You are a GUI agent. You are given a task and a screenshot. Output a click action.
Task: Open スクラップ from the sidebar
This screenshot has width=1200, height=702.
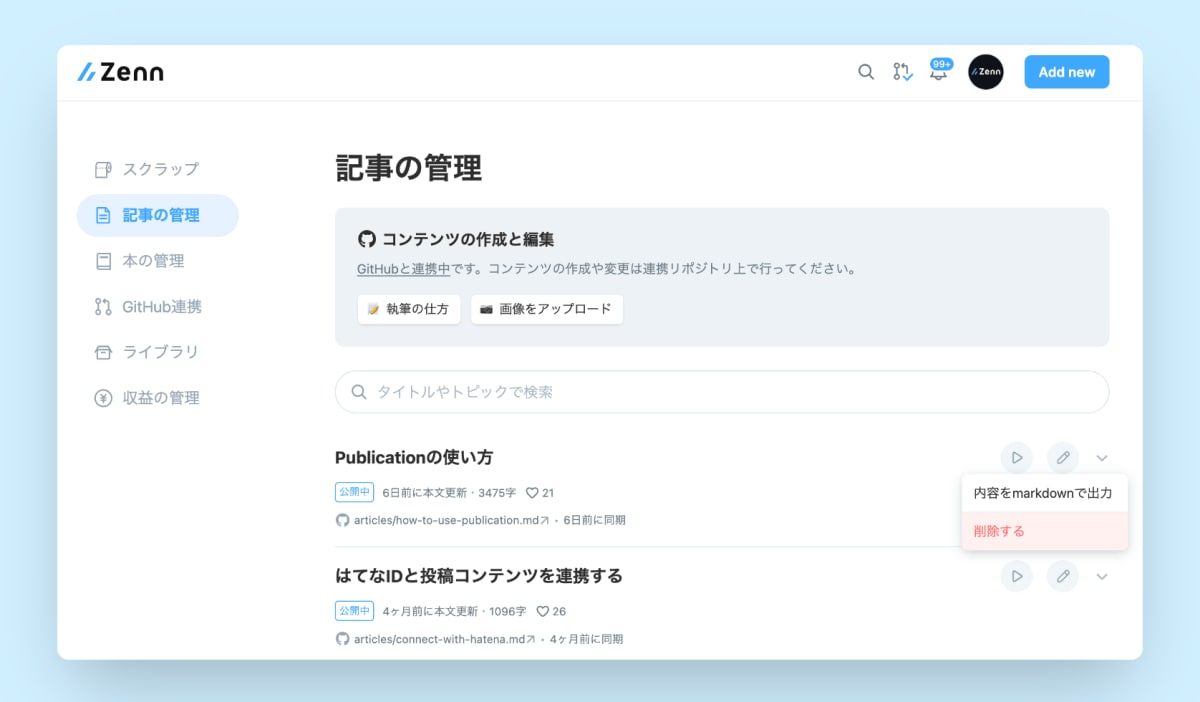pyautogui.click(x=160, y=169)
